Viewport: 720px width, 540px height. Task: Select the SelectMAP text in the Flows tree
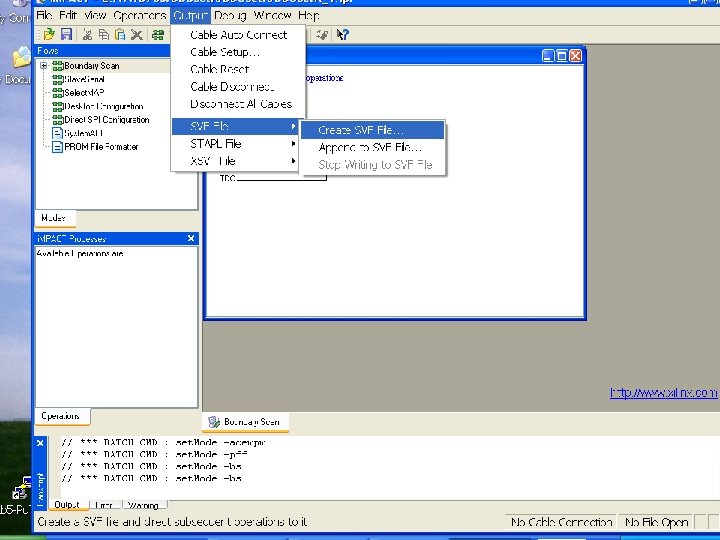point(84,93)
